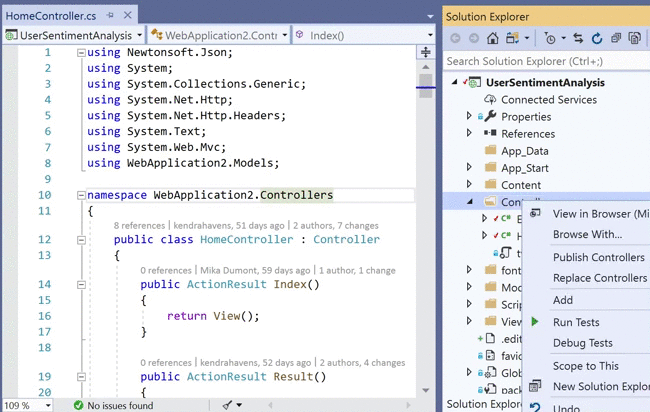Click the References node icon
The width and height of the screenshot is (650, 412).
tap(490, 133)
